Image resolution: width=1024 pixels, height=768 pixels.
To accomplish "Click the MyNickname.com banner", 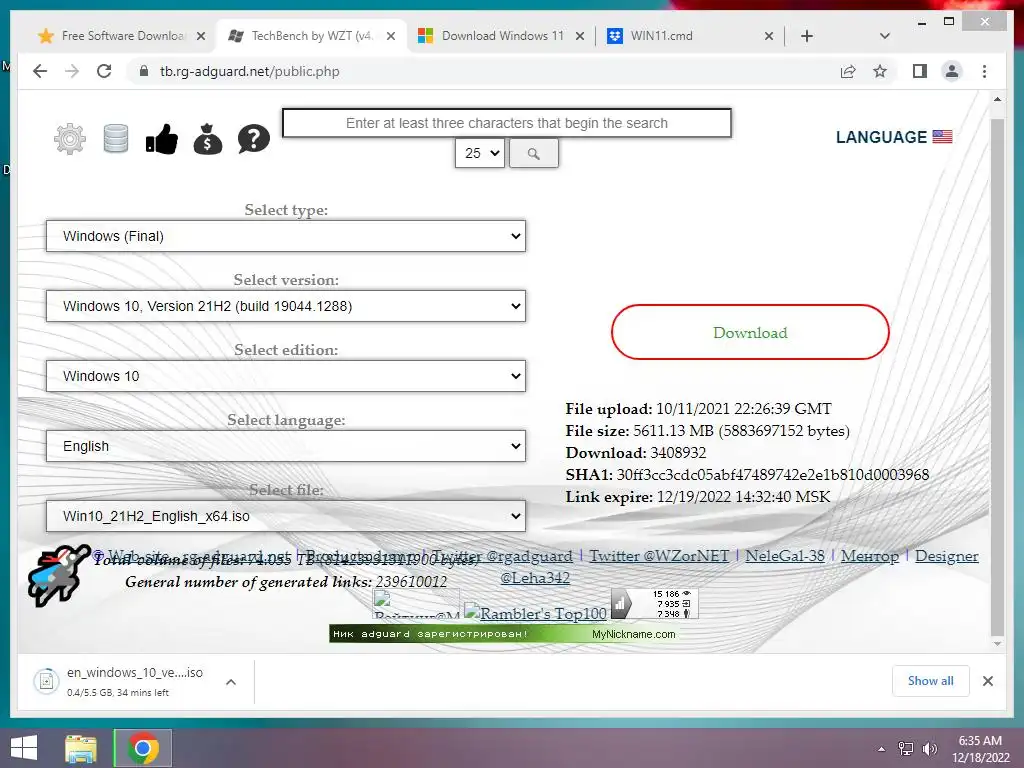I will click(503, 633).
